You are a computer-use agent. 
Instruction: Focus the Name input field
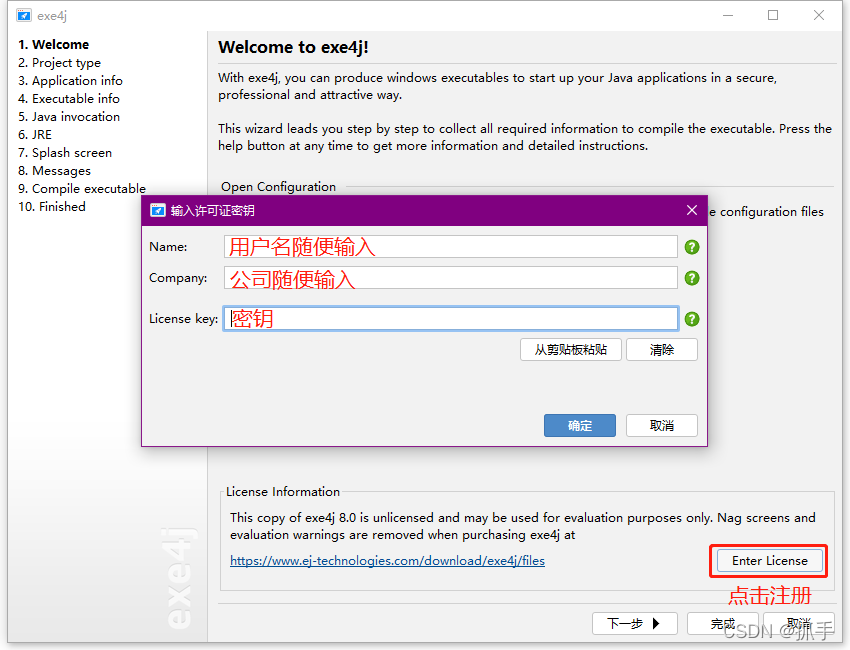[x=450, y=247]
